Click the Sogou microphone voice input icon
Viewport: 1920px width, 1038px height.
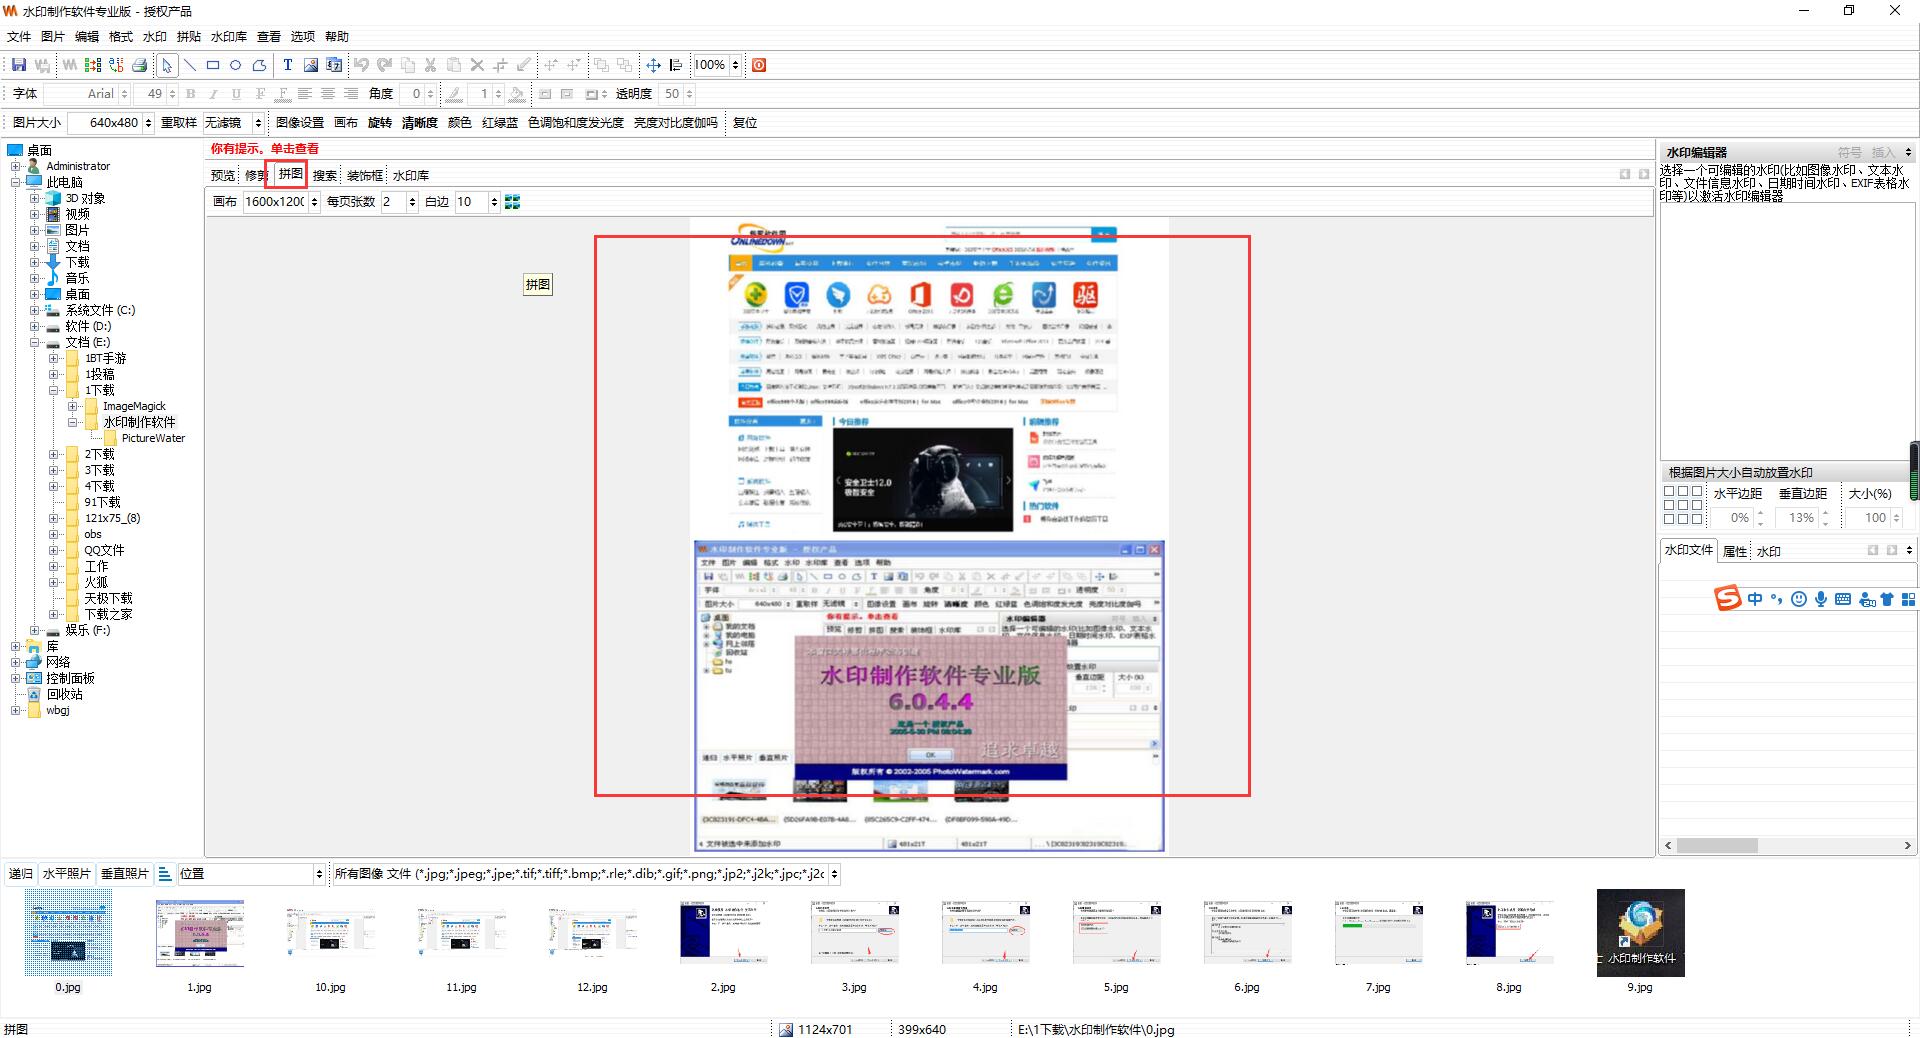[x=1821, y=599]
